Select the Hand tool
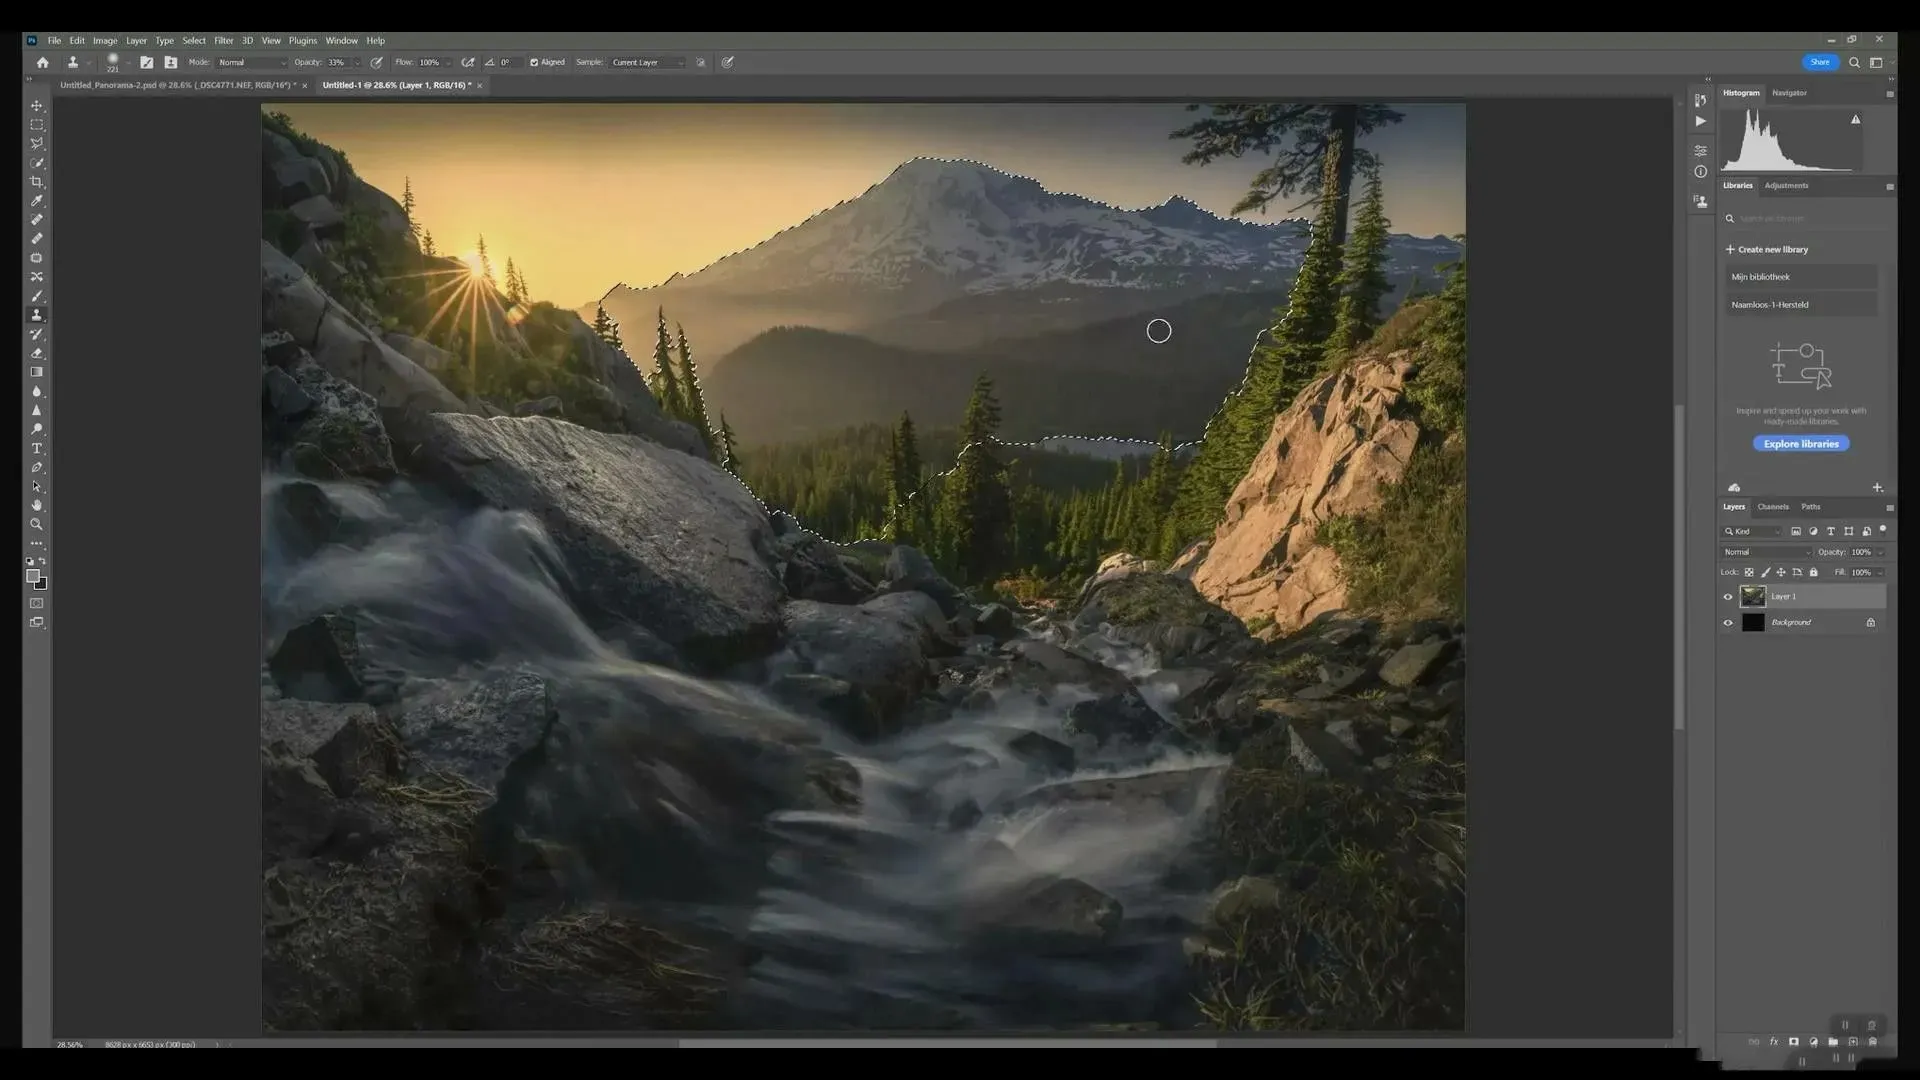Image resolution: width=1920 pixels, height=1080 pixels. pos(37,506)
